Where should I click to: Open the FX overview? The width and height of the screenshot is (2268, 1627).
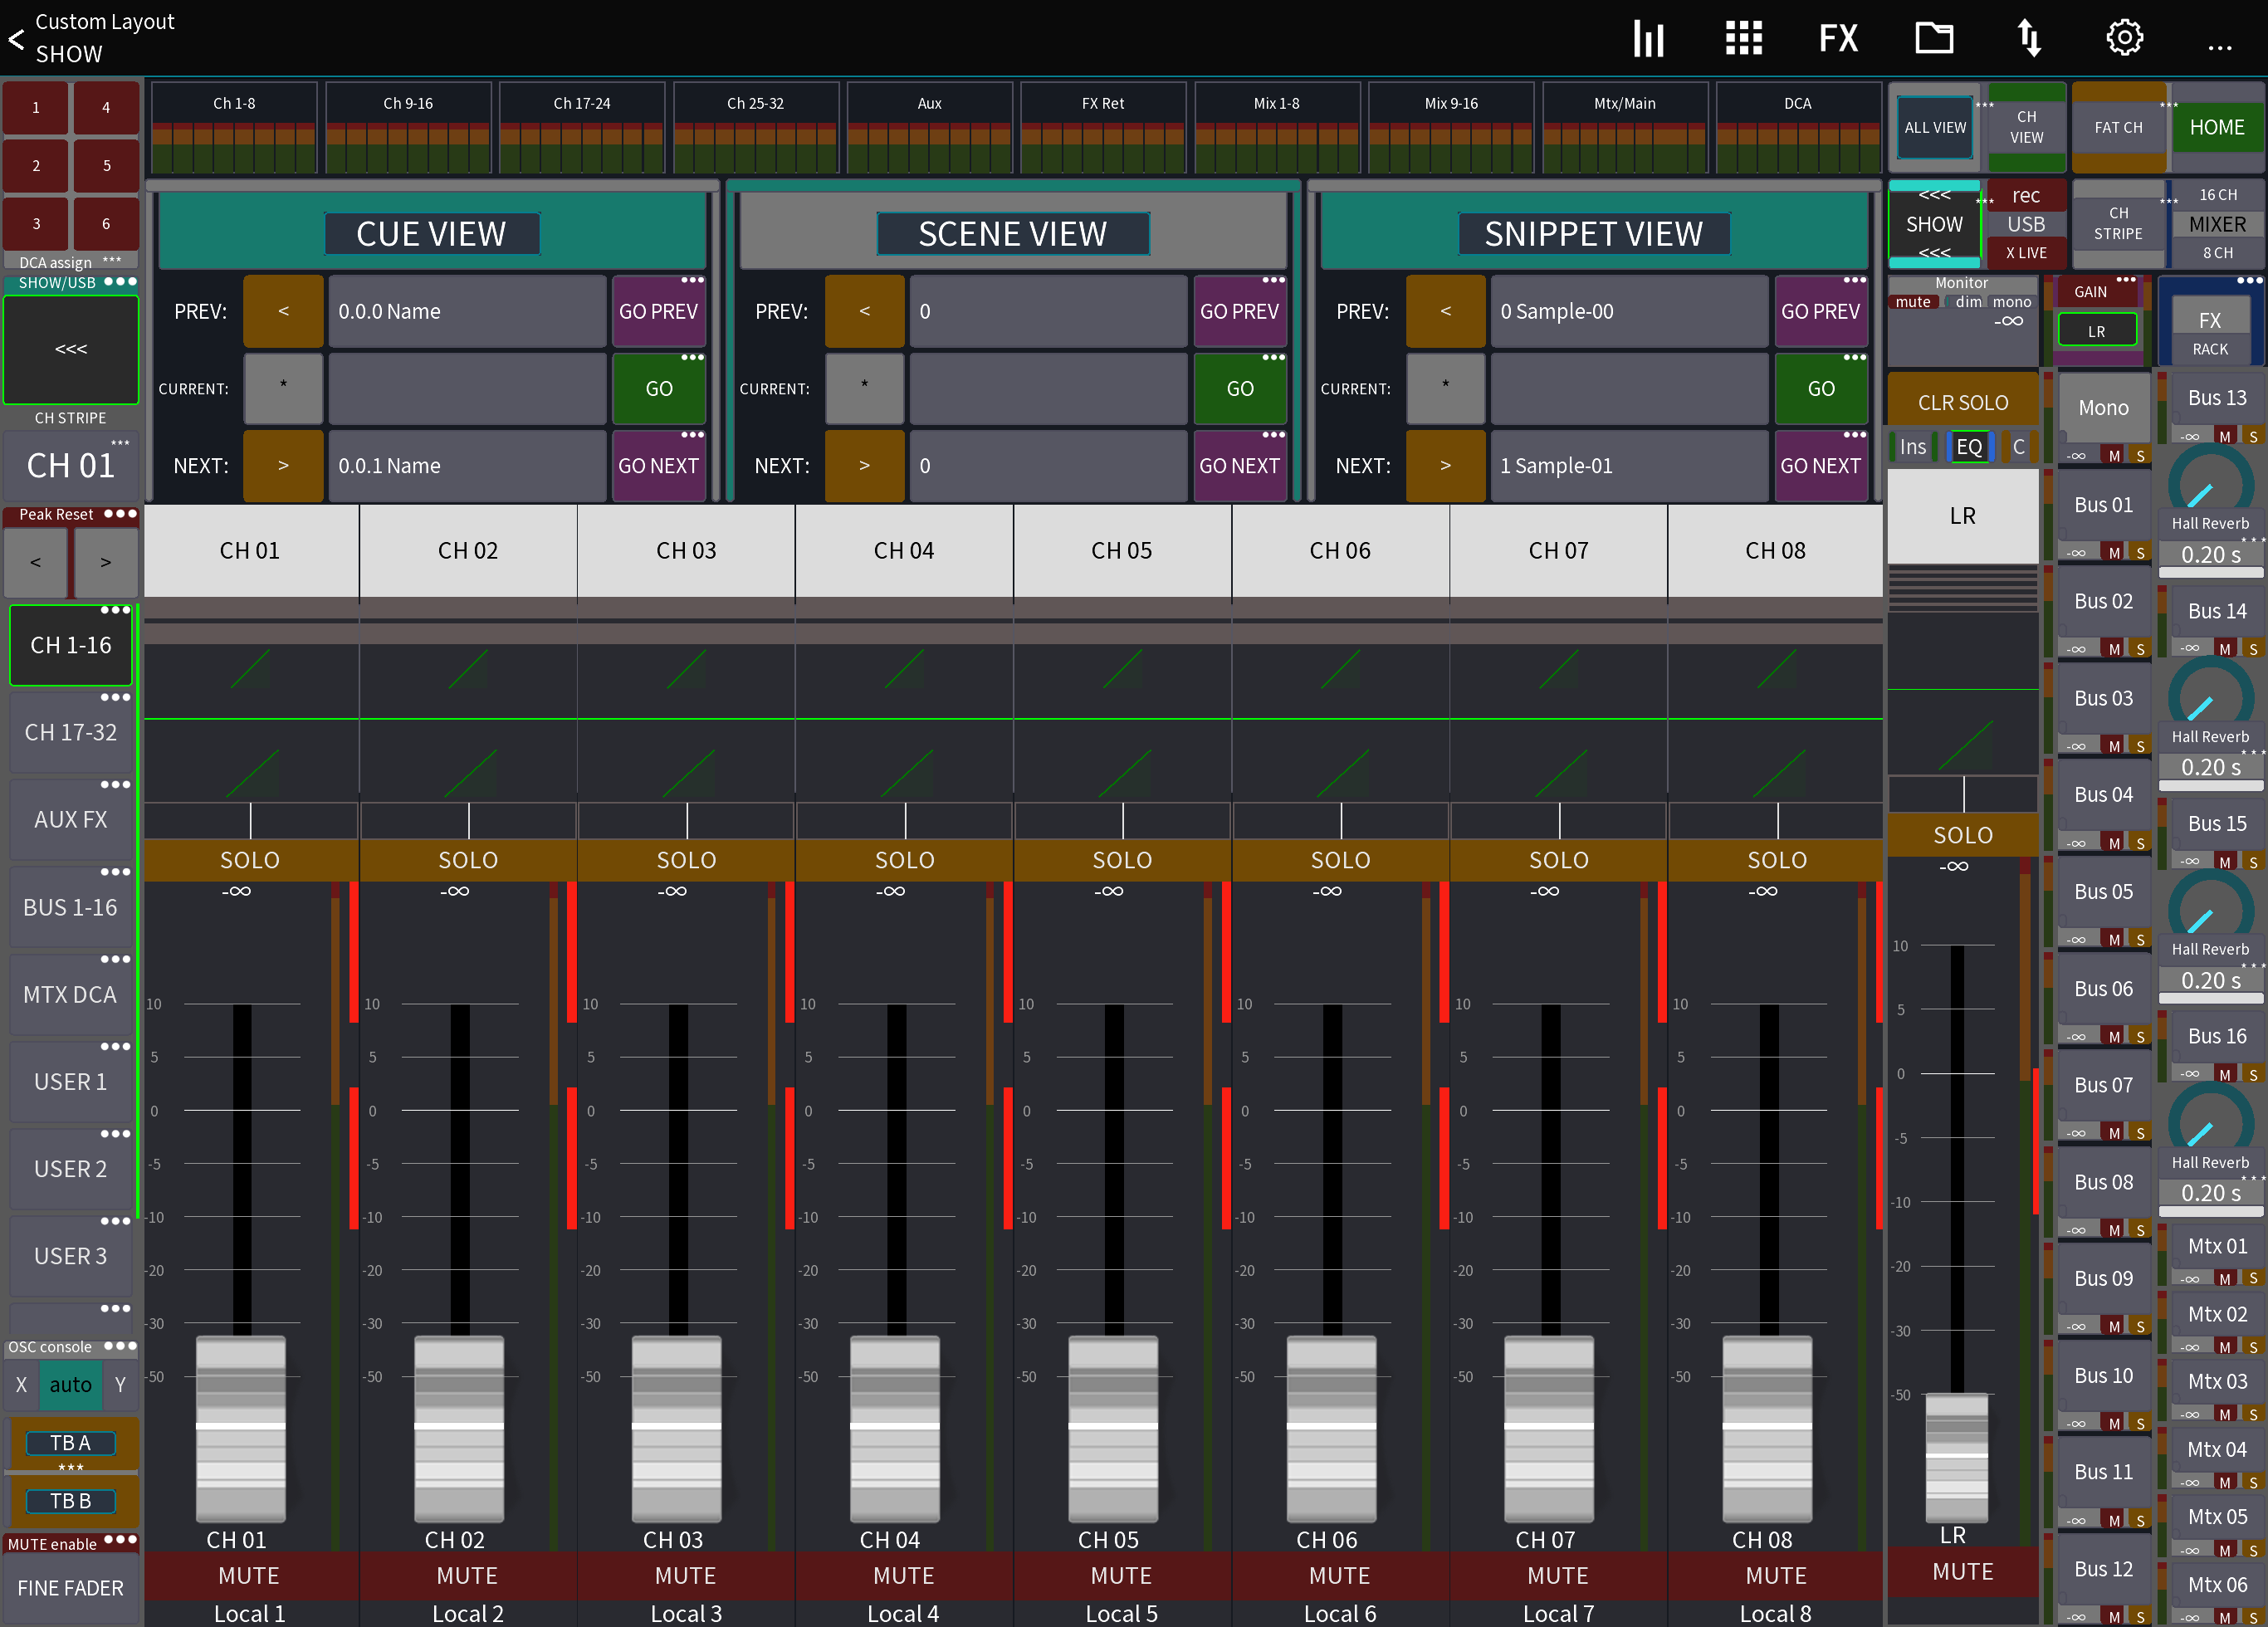click(1838, 38)
